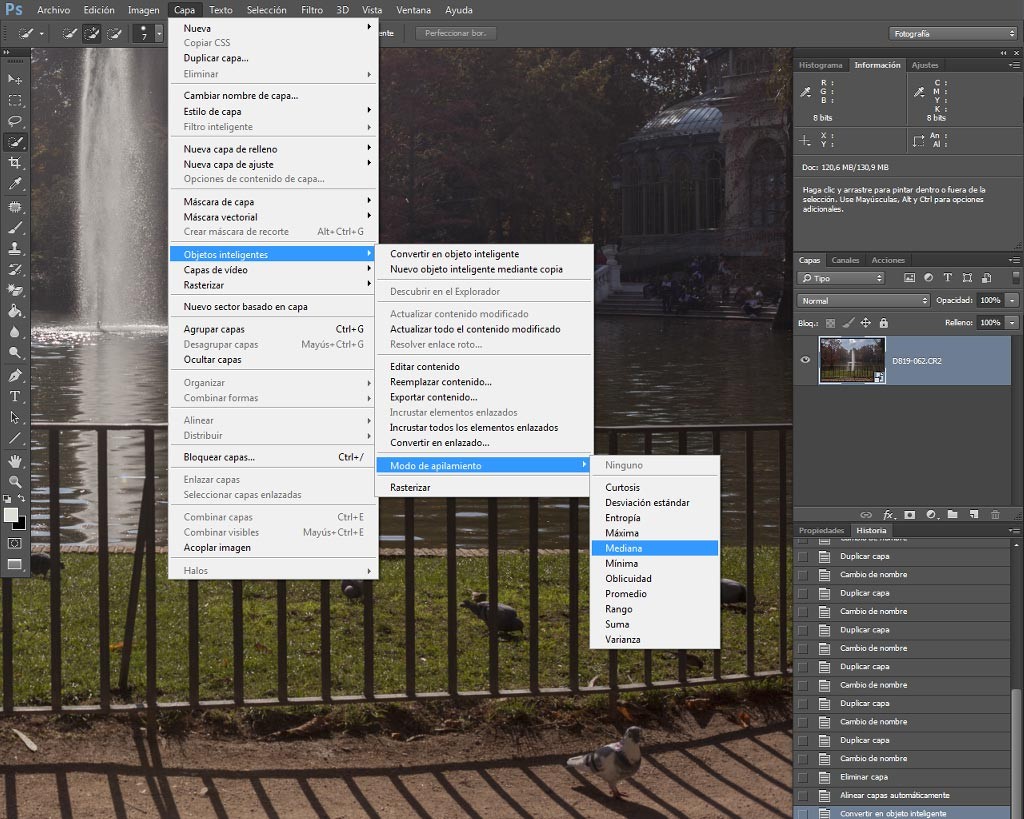Click the layer style fx icon

pos(889,515)
